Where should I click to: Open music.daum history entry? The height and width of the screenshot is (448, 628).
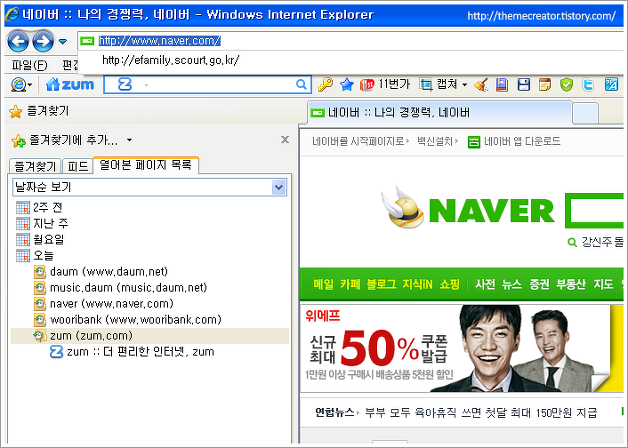point(121,288)
